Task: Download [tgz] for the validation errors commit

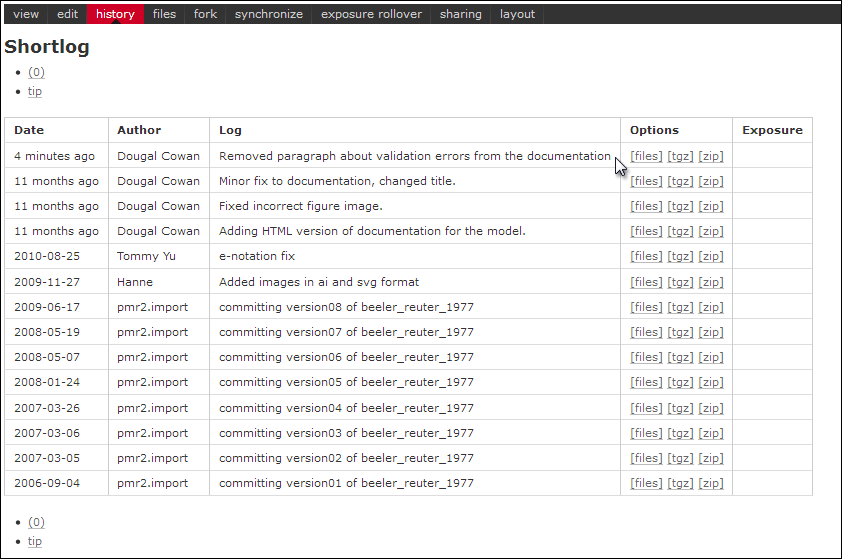Action: coord(680,156)
